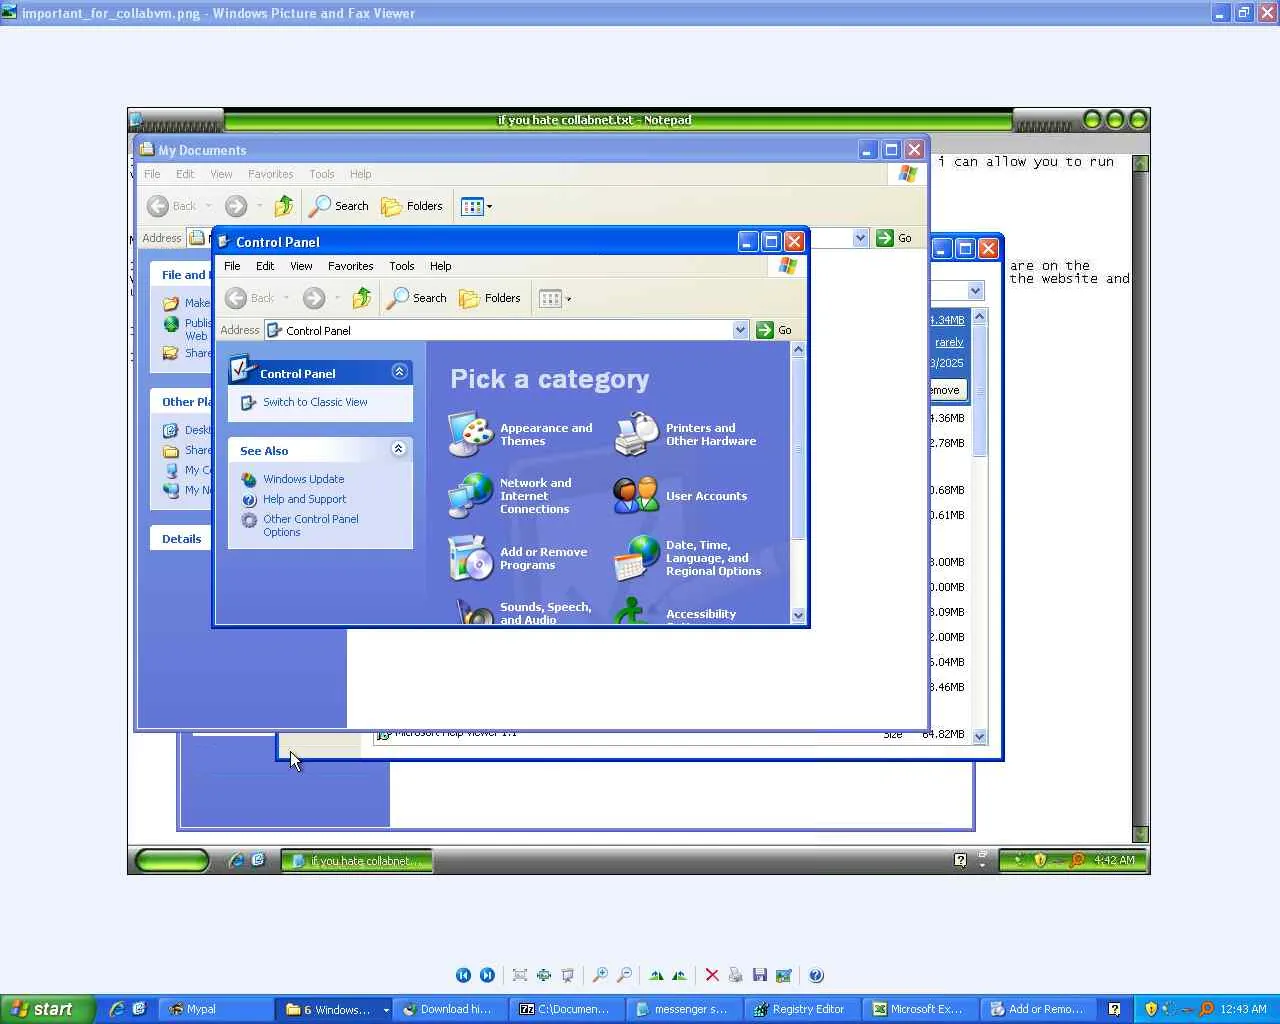Rotate the picture counterclockwise

(680, 975)
